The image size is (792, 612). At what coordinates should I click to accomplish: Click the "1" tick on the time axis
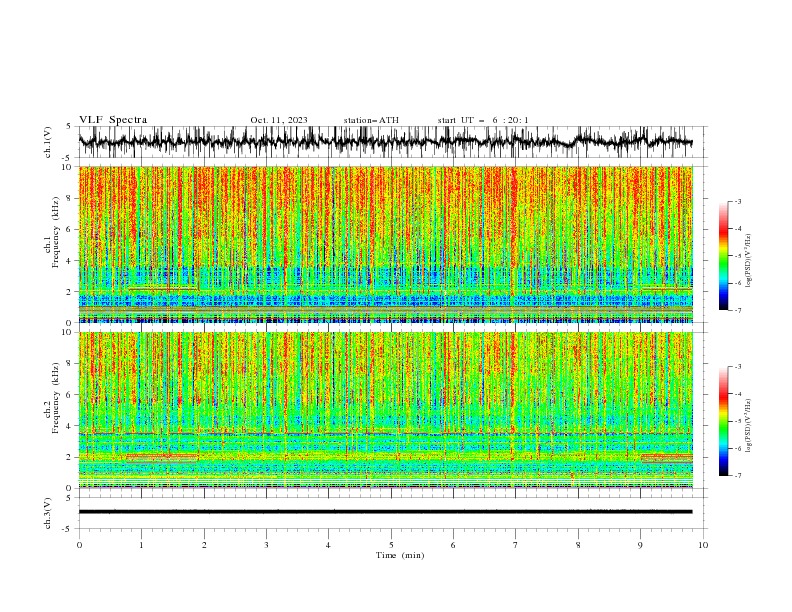(x=141, y=545)
